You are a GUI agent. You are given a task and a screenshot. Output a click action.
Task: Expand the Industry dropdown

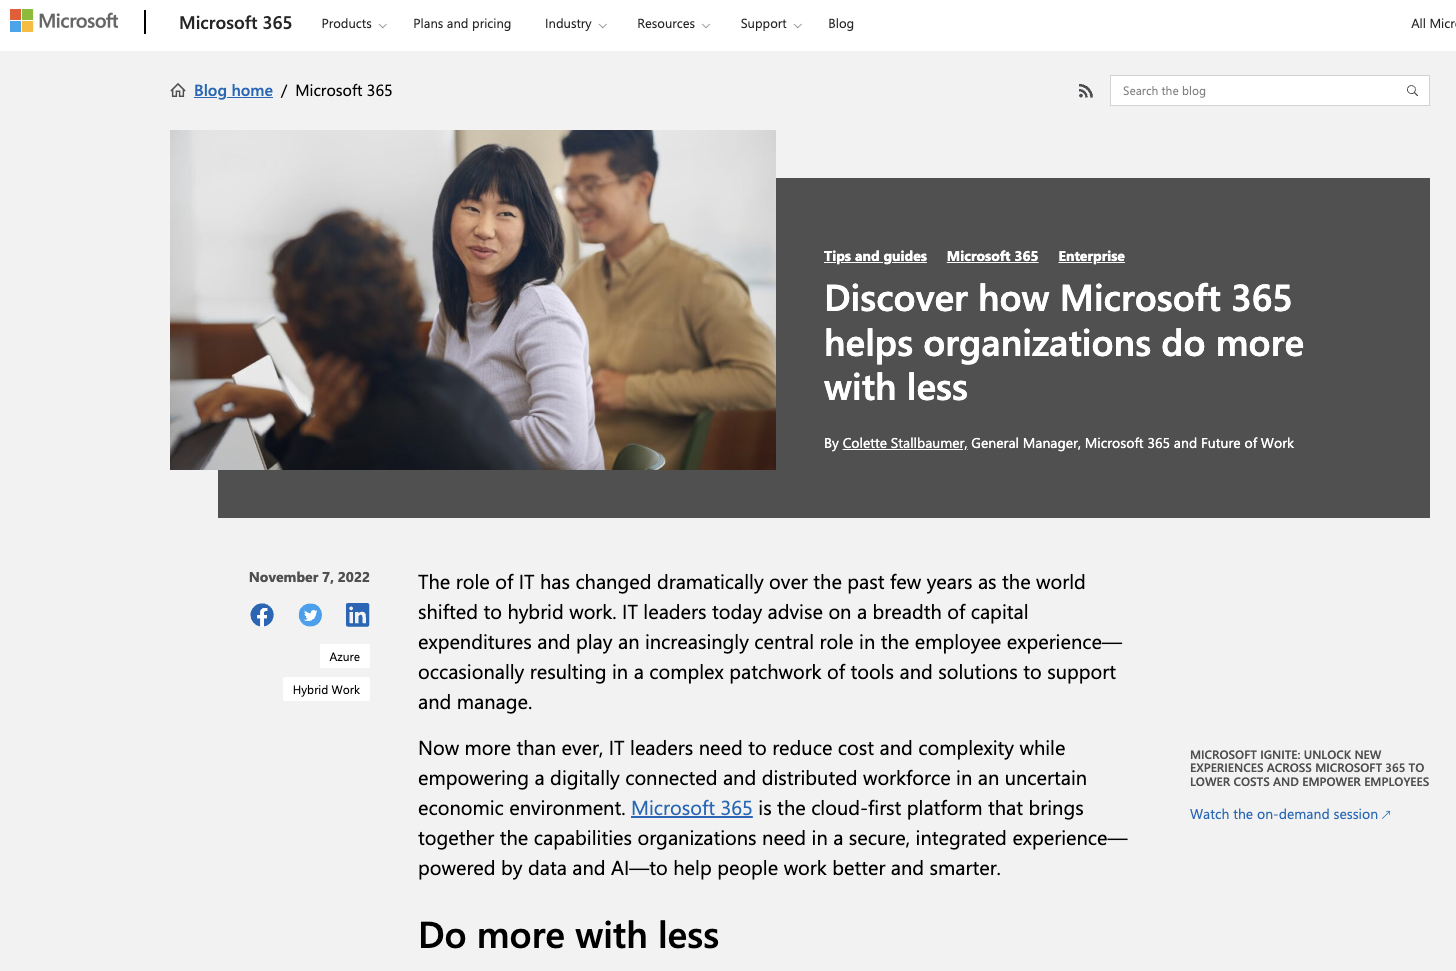coord(576,24)
